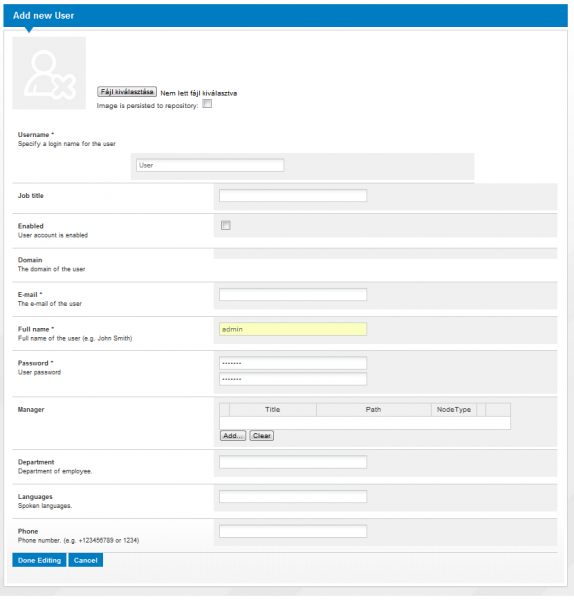
Task: Click the Department input field
Action: (293, 462)
